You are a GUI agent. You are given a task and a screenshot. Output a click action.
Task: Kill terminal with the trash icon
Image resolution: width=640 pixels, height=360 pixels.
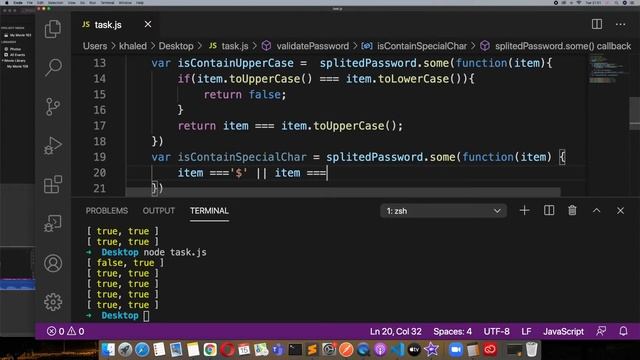[572, 211]
